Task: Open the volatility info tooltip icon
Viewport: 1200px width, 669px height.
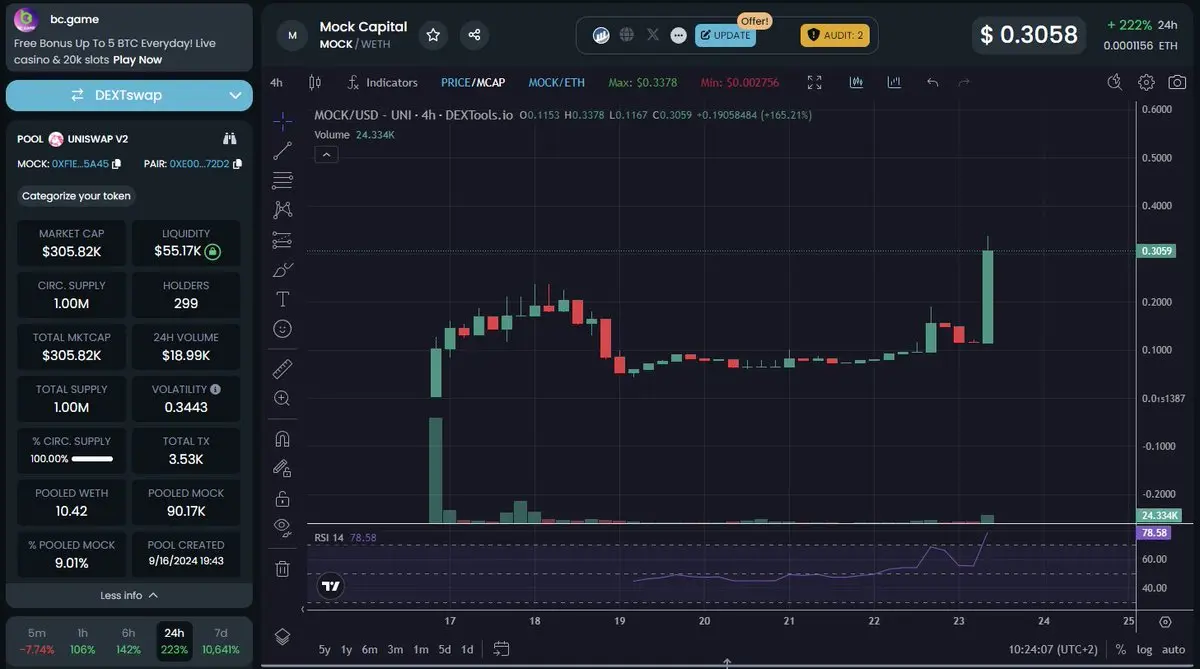Action: point(216,389)
